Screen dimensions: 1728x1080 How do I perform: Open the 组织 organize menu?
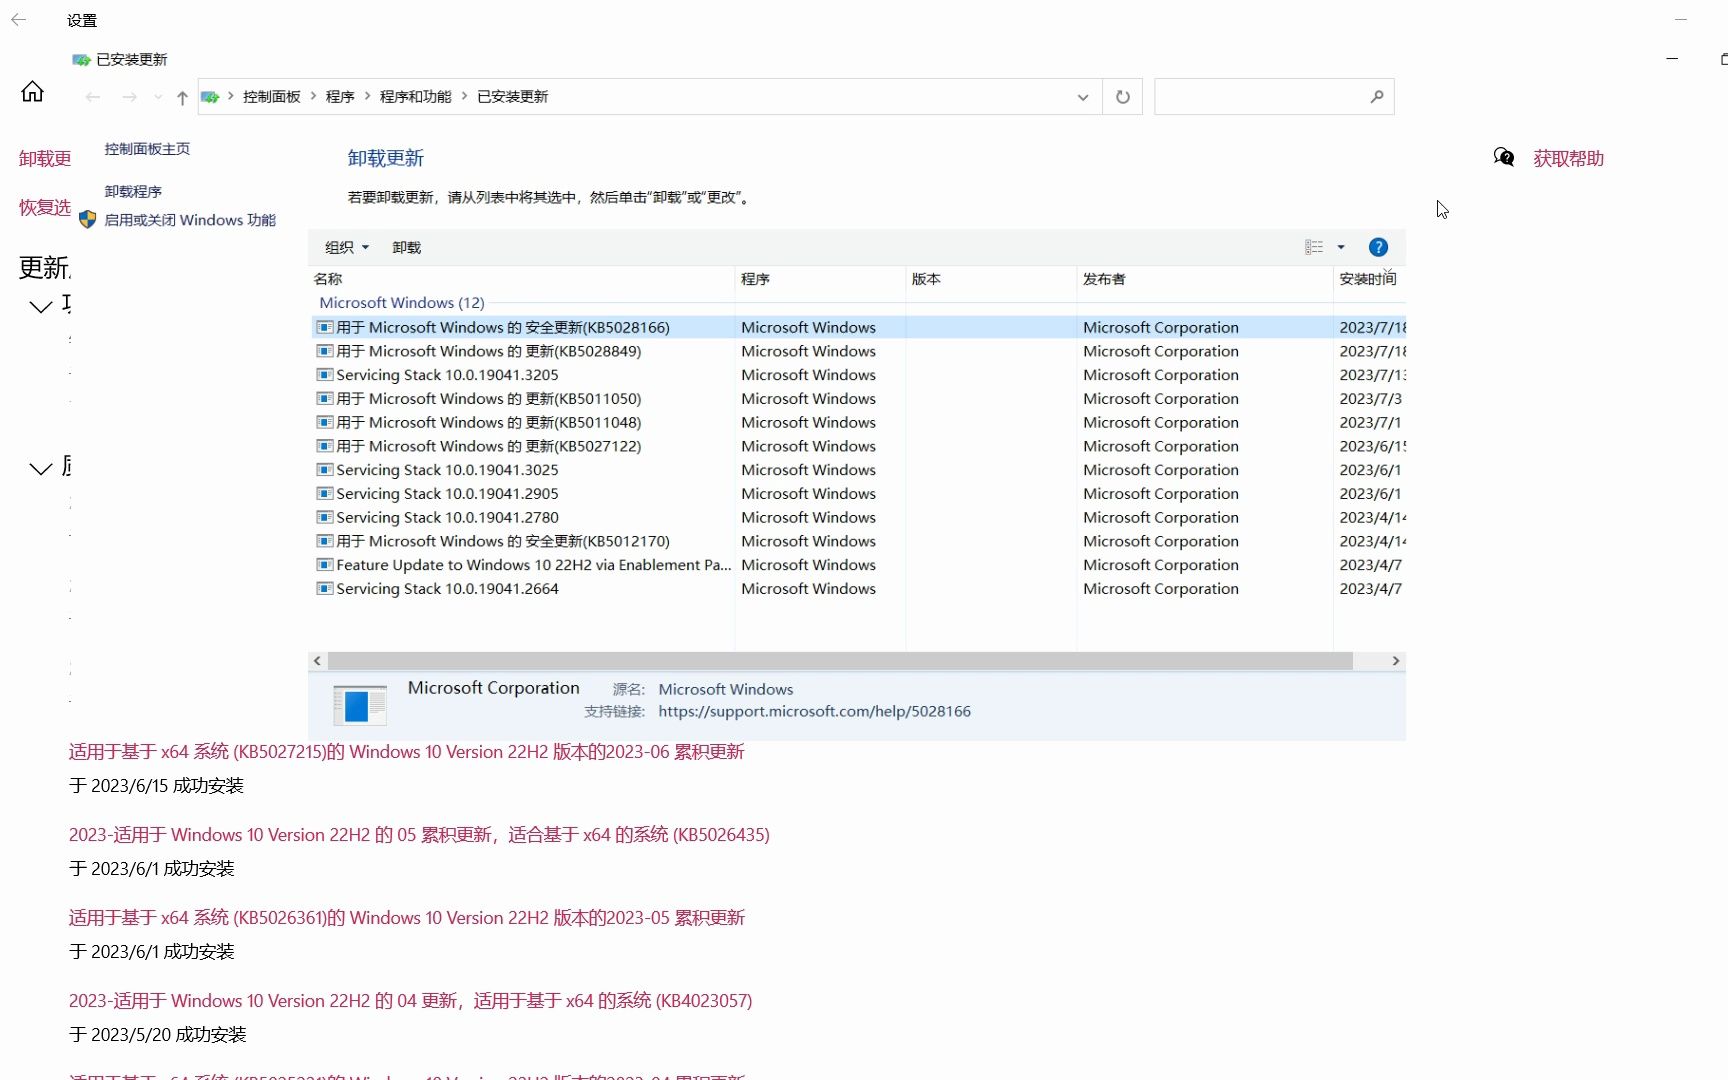pyautogui.click(x=347, y=247)
